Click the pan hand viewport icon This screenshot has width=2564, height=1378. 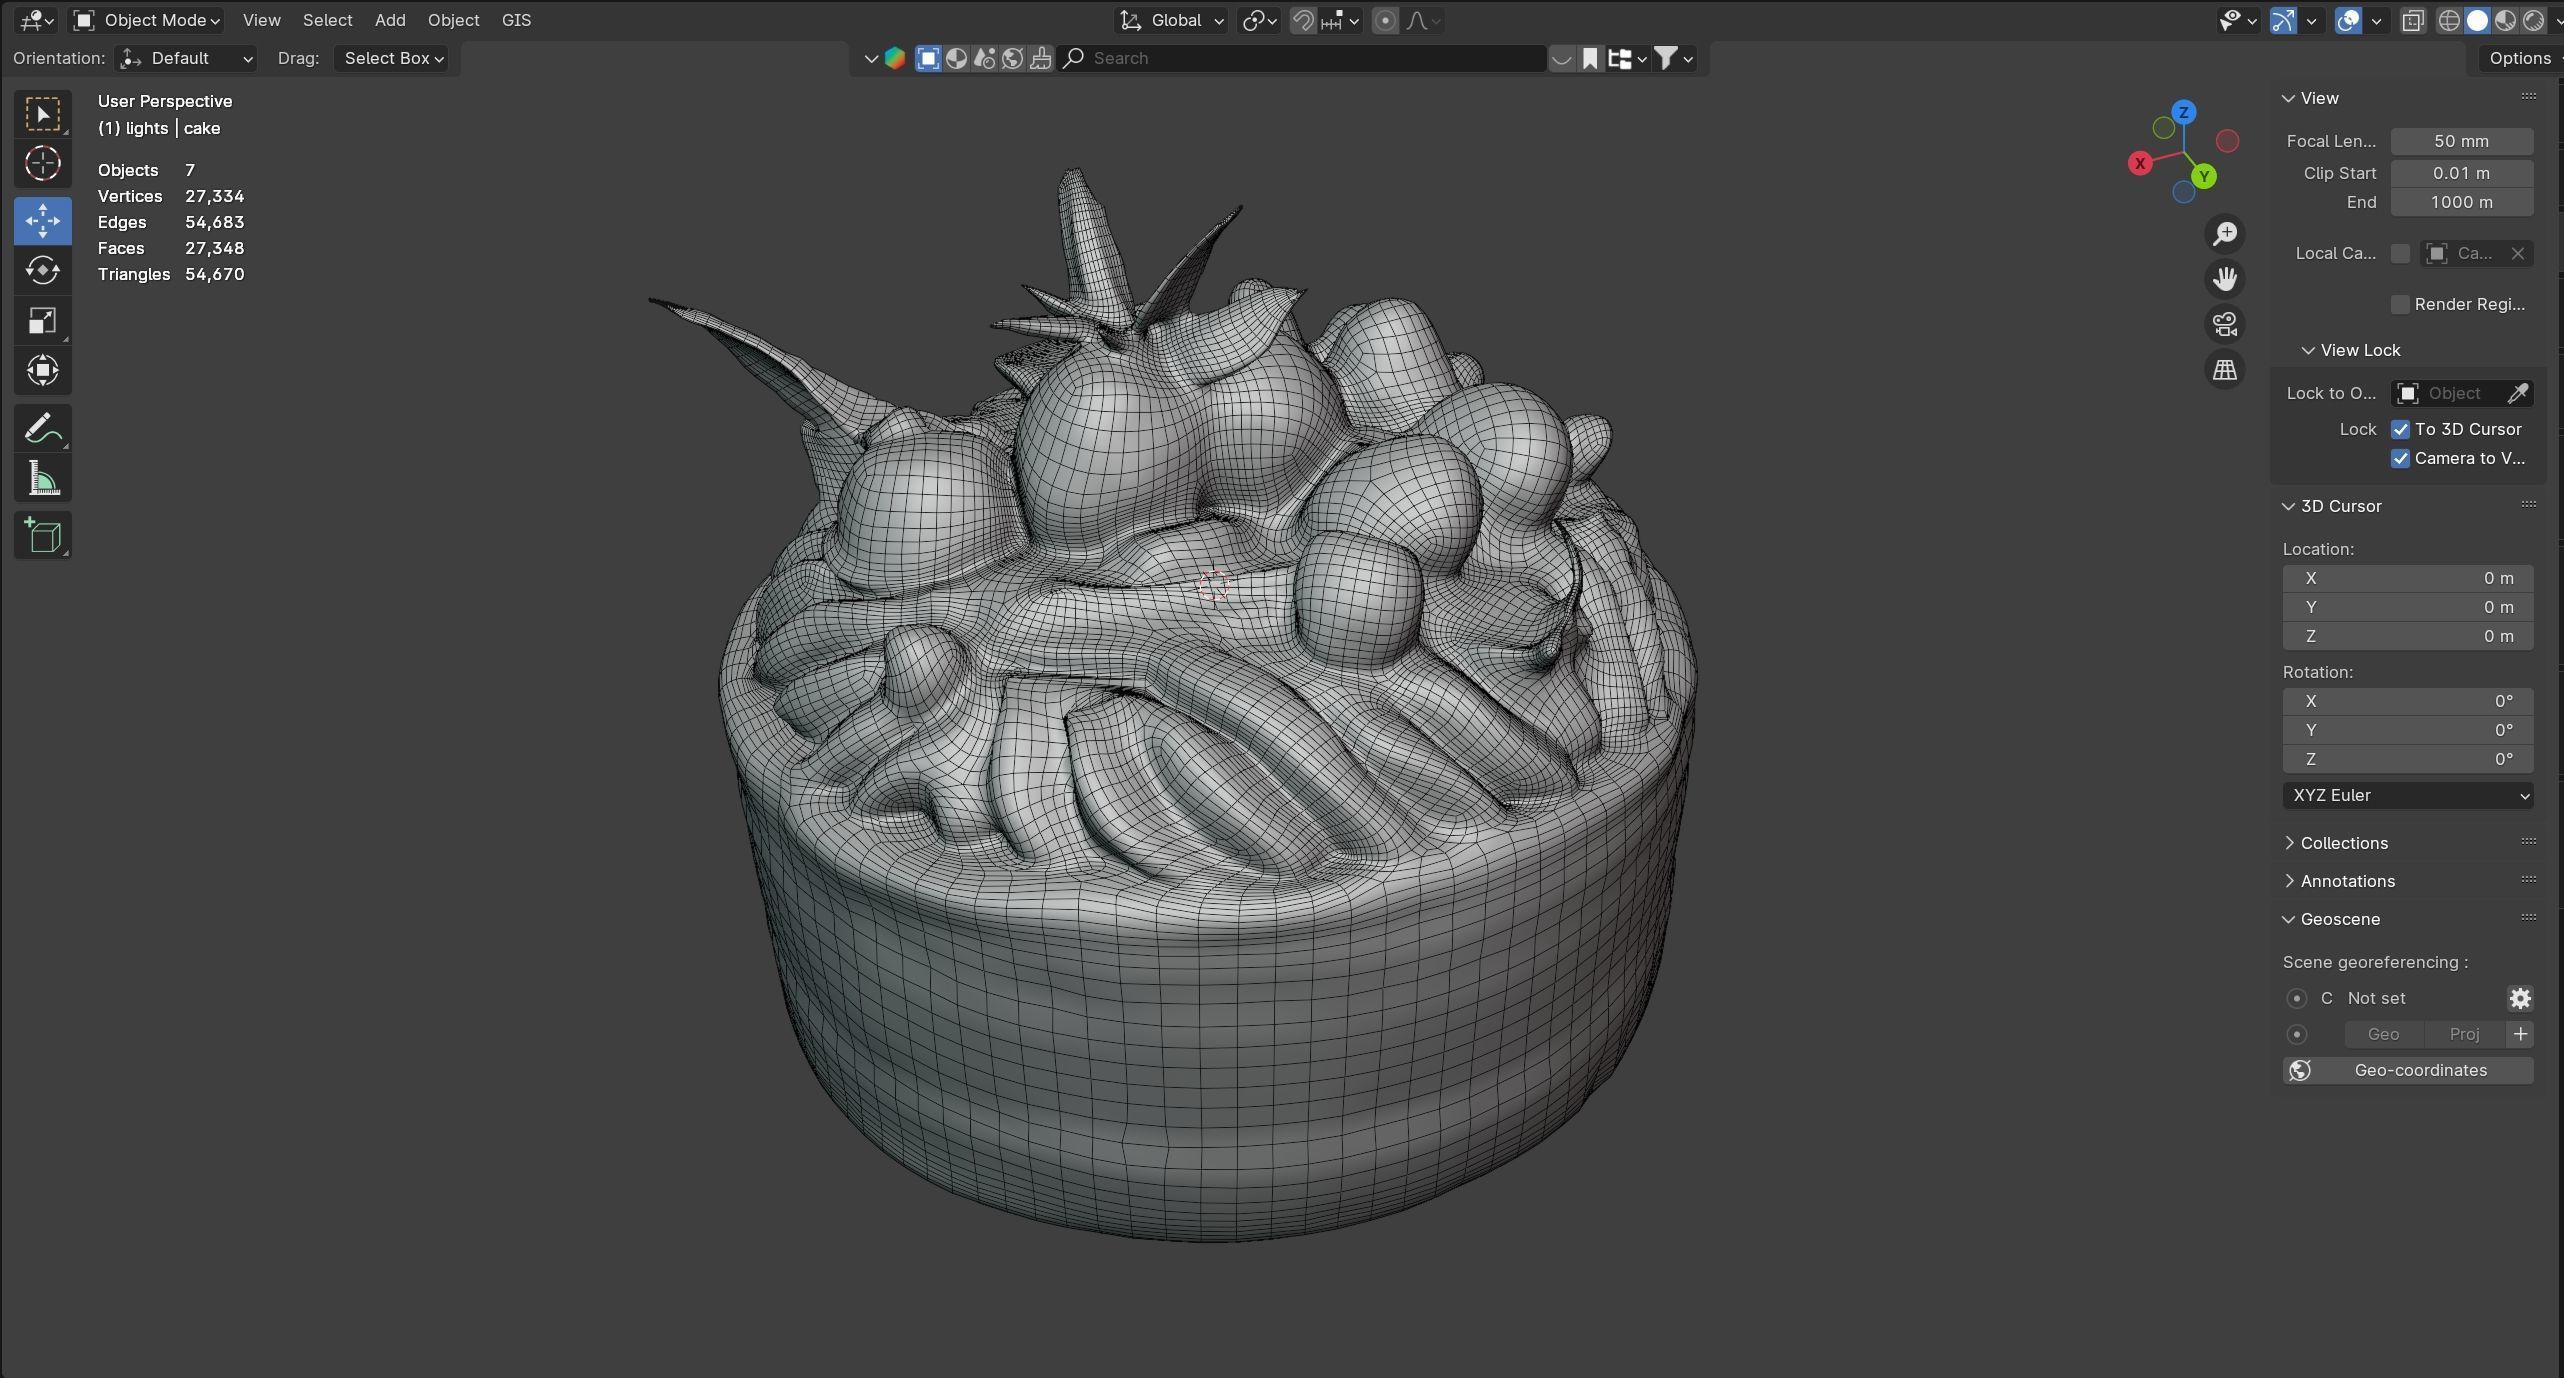tap(2225, 279)
